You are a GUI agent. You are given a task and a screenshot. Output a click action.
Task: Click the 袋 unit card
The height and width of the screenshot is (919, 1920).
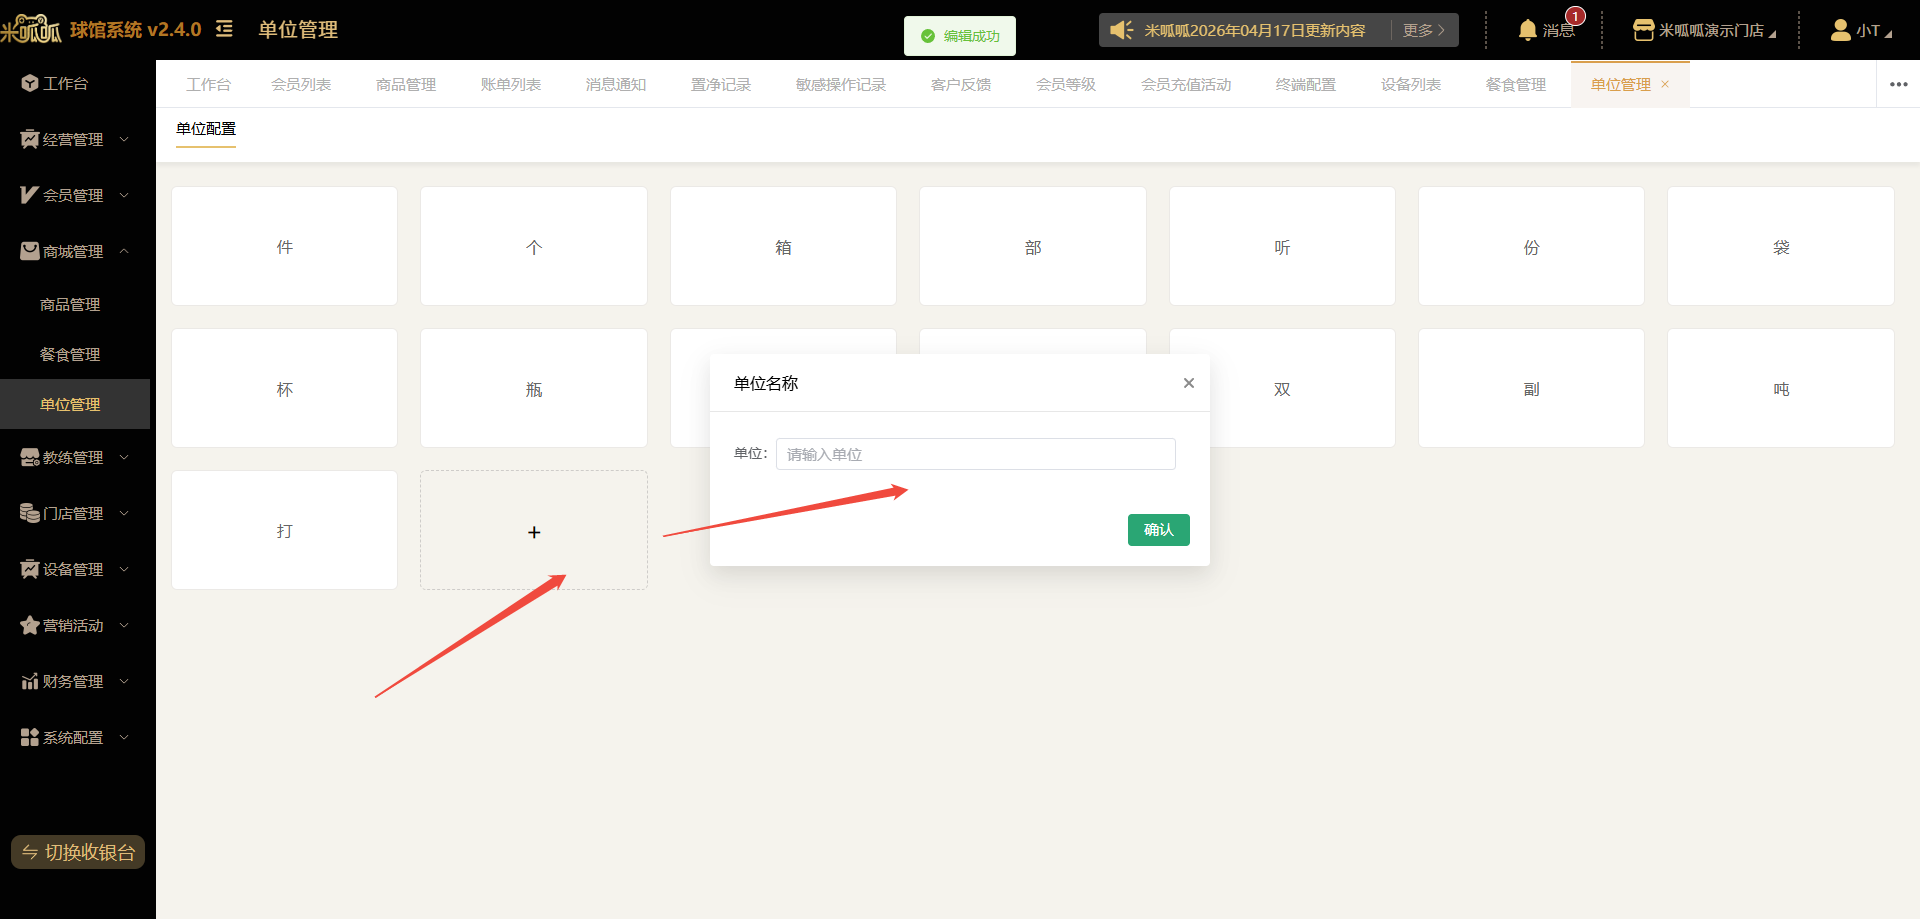(x=1781, y=246)
